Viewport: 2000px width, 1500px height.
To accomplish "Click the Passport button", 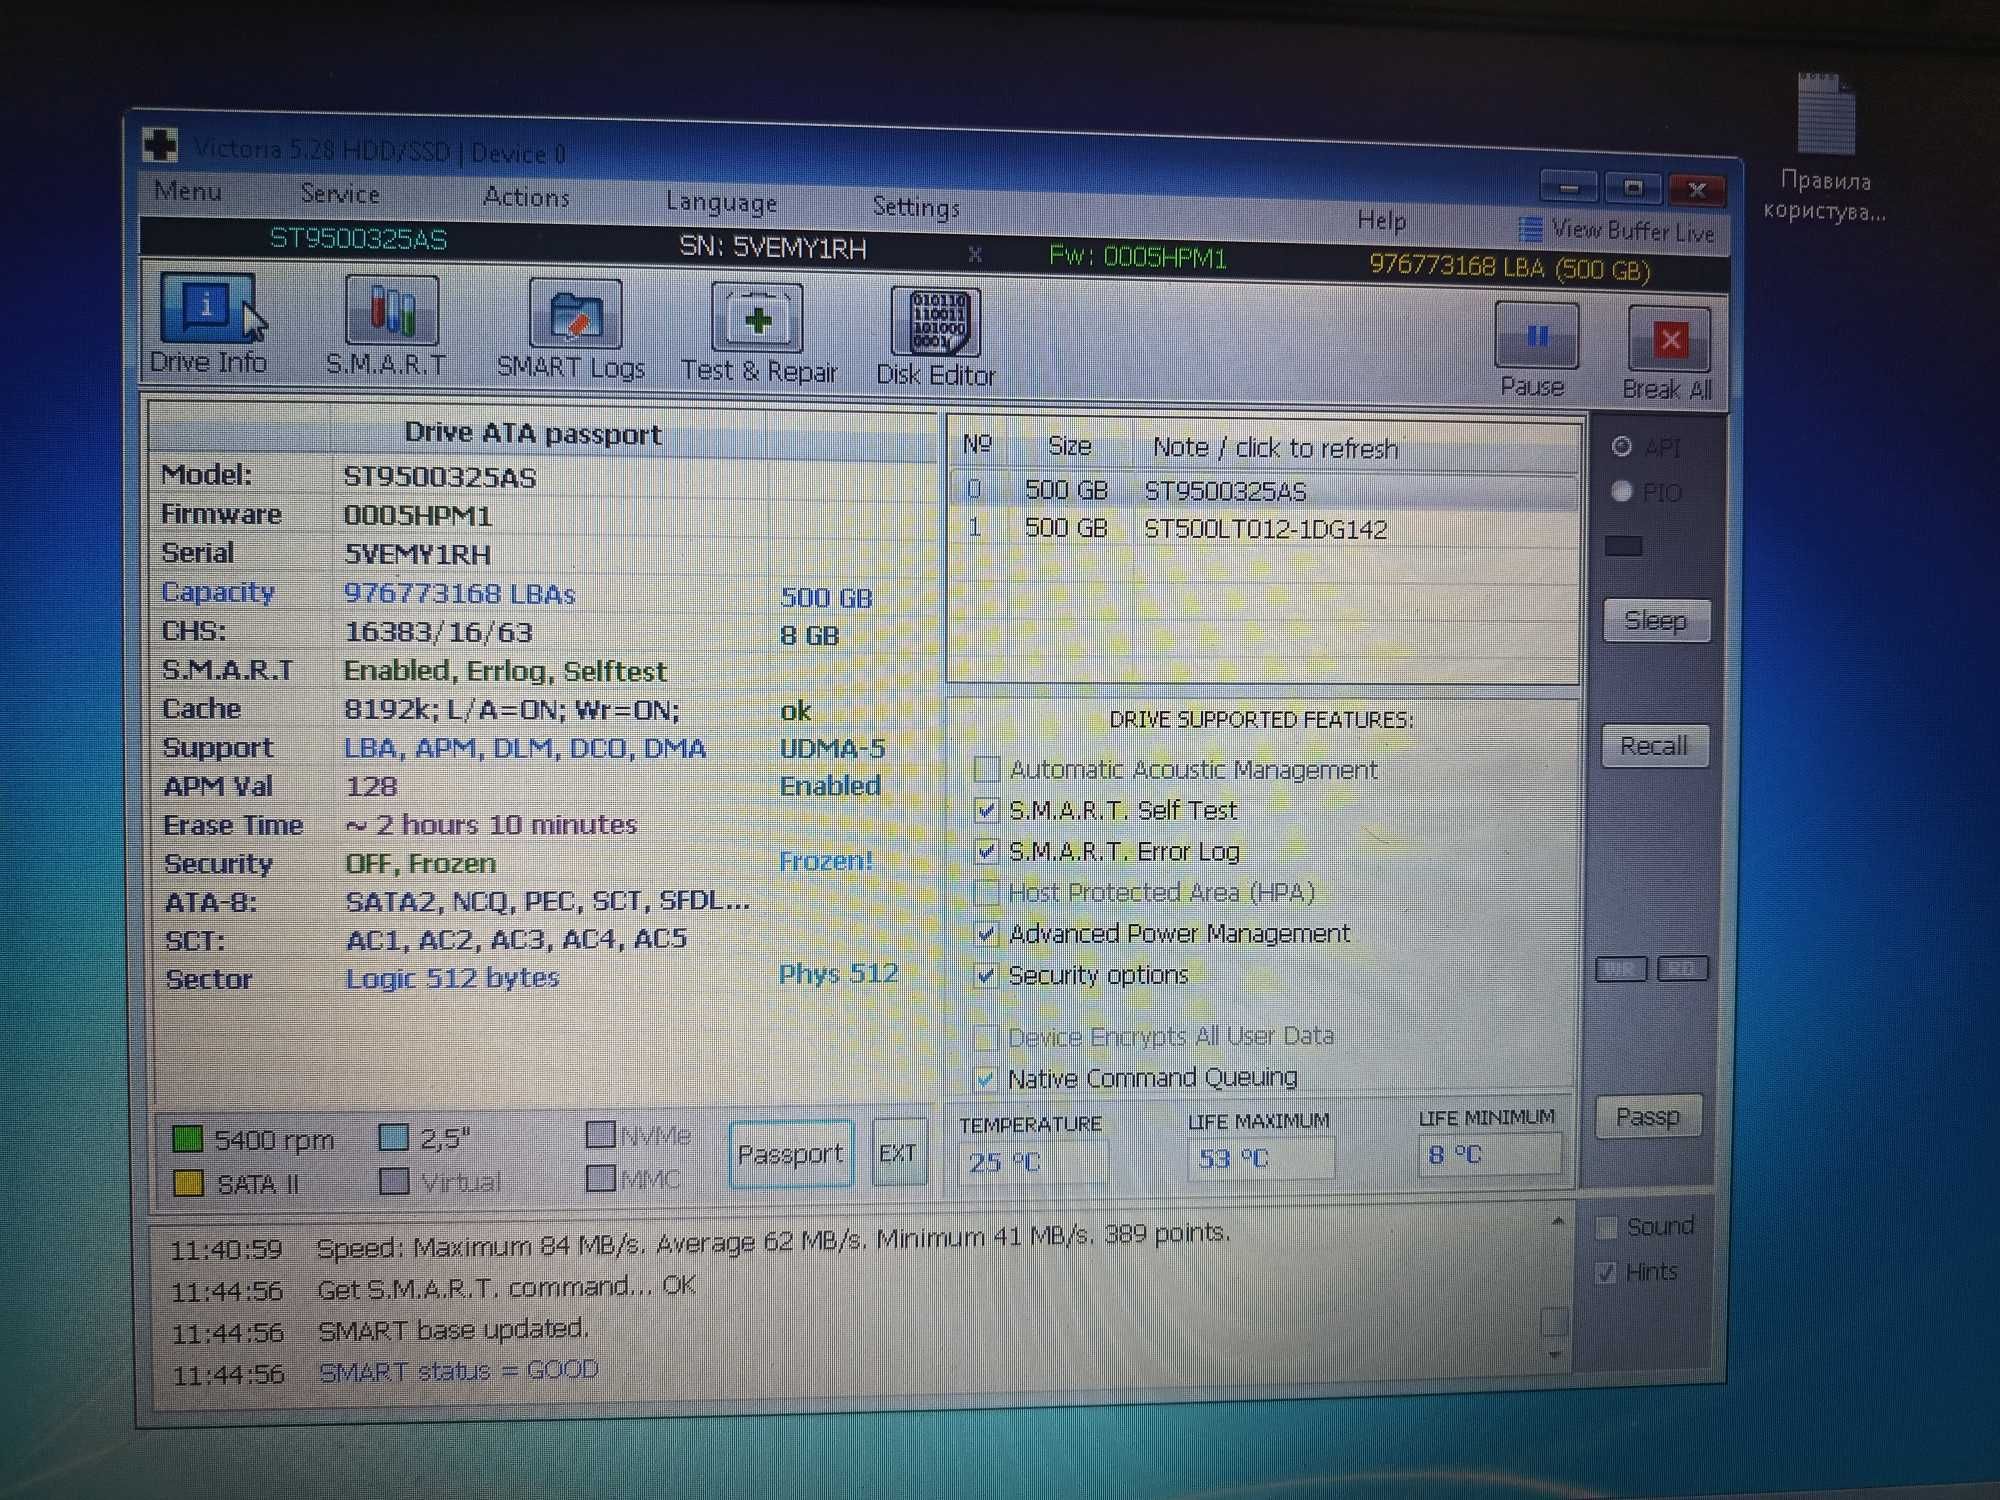I will (790, 1154).
